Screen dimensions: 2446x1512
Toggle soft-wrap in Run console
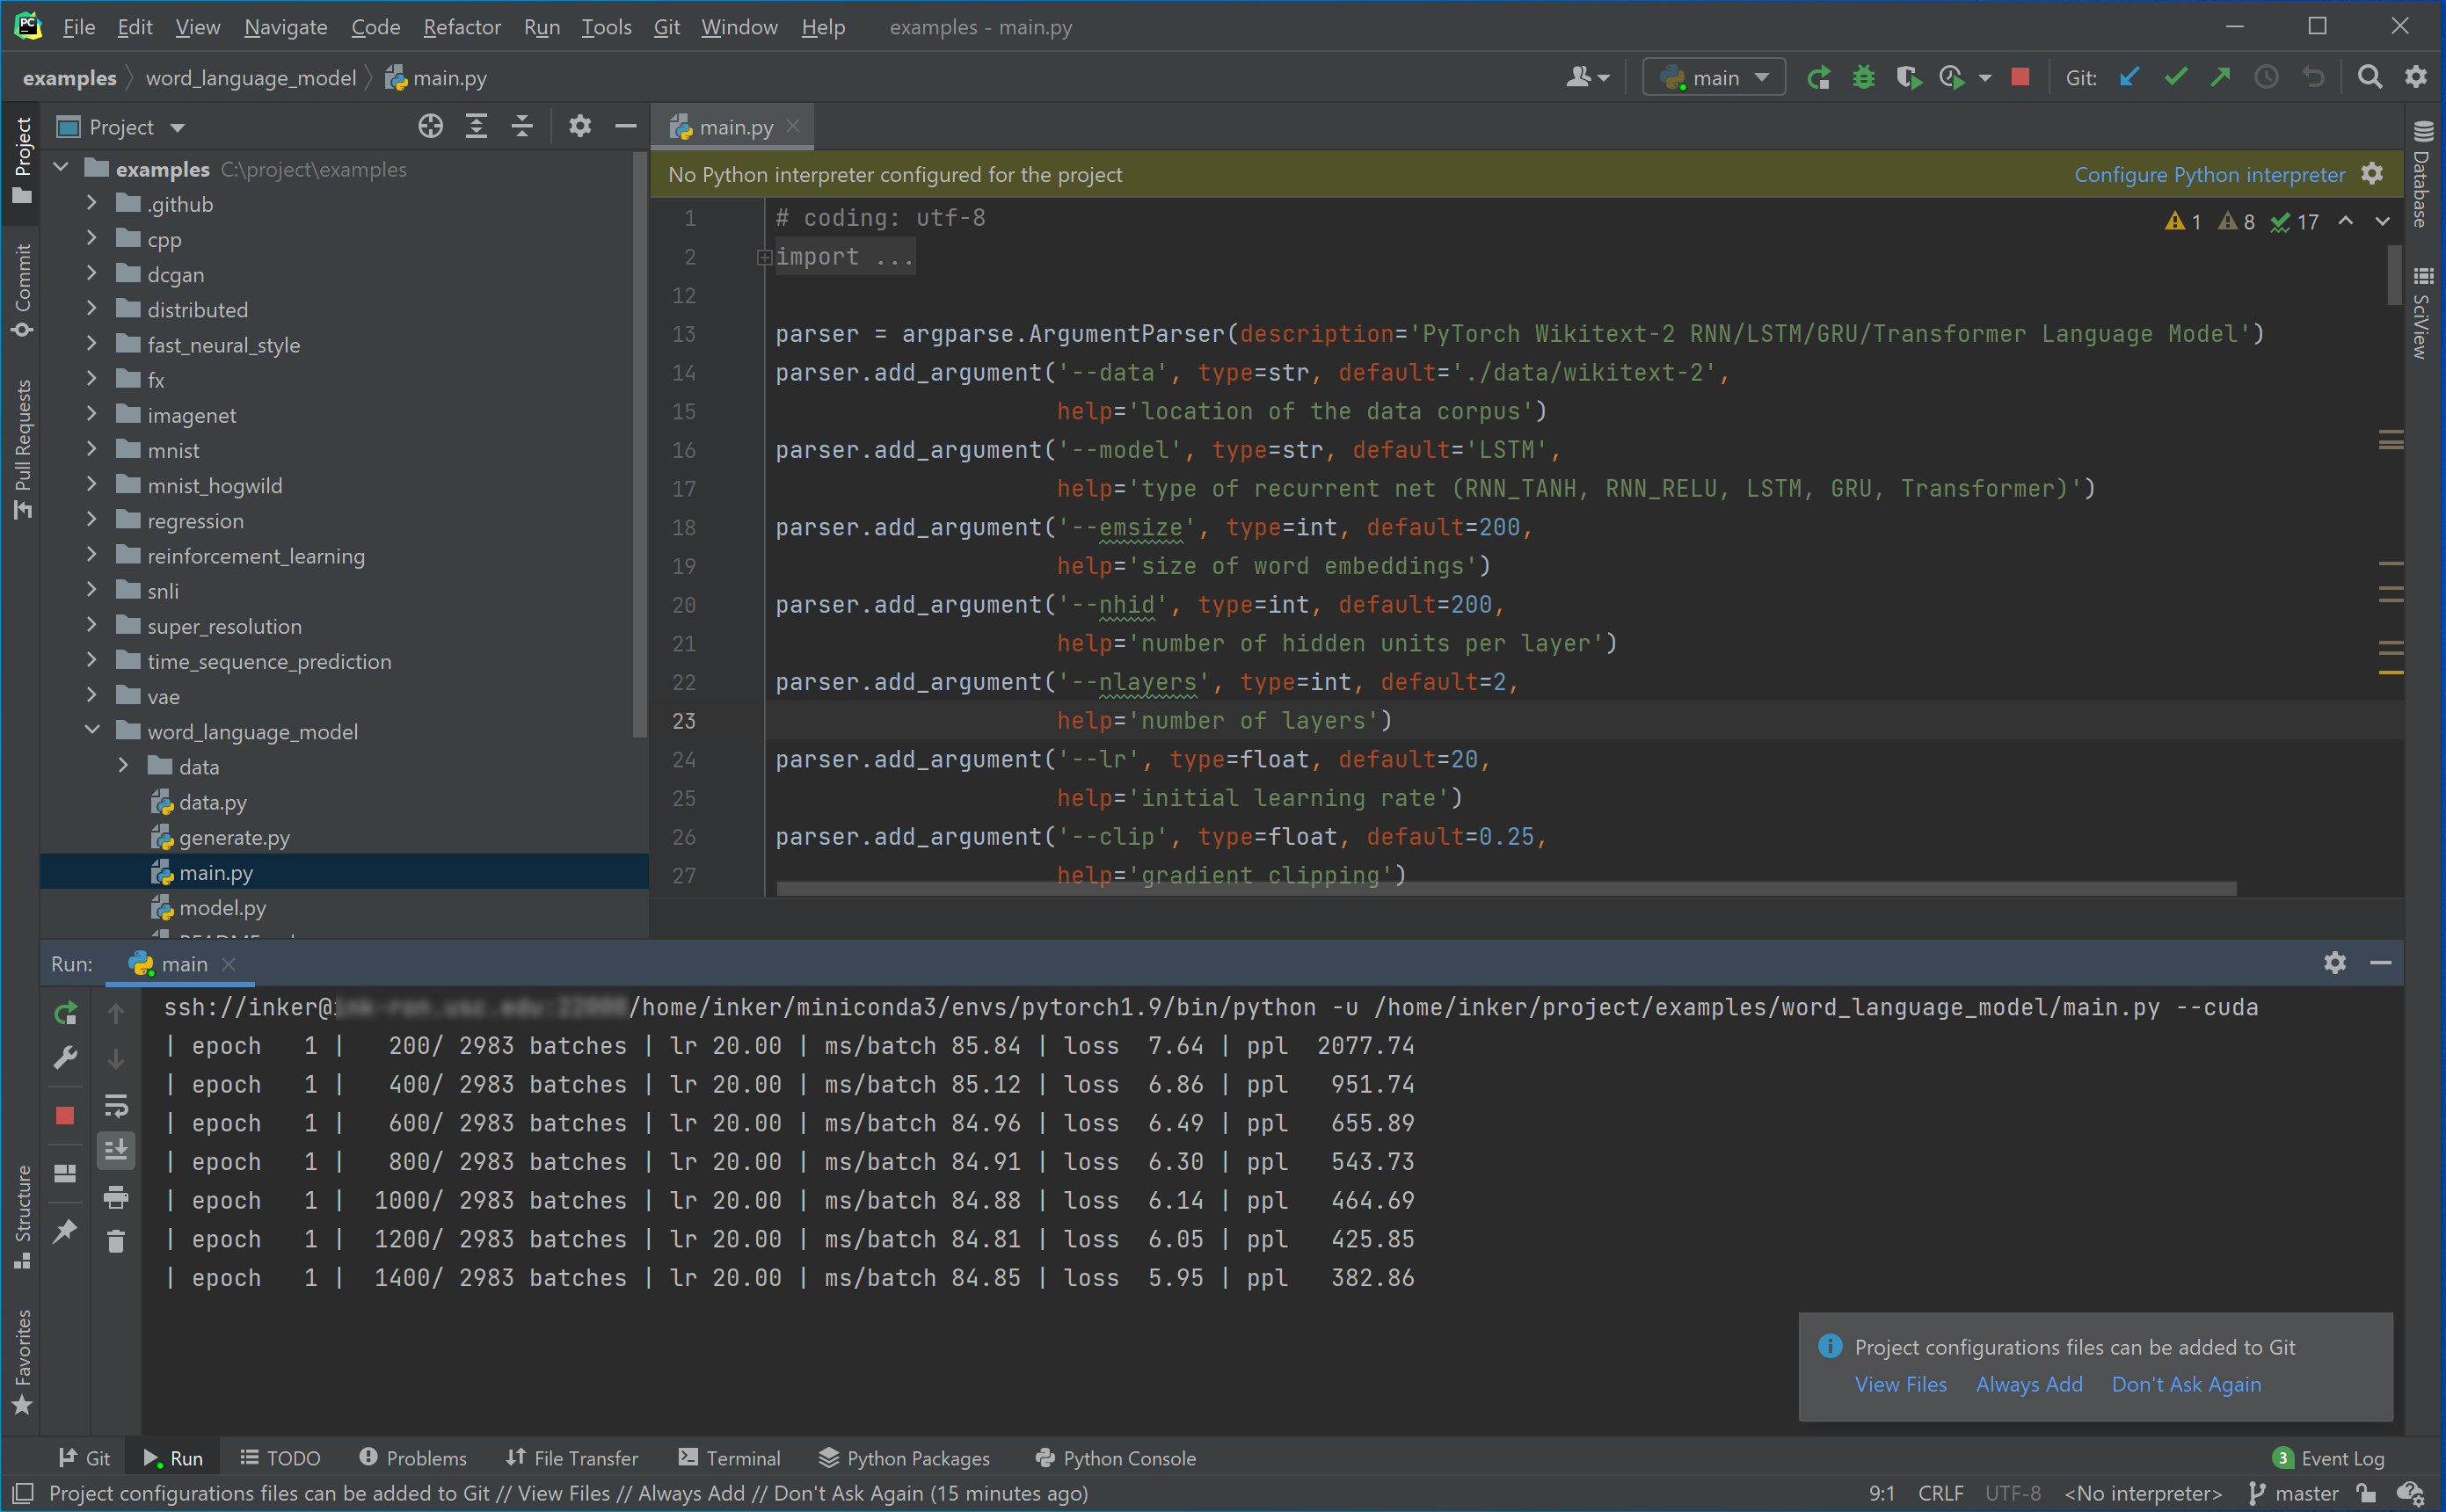tap(116, 1105)
